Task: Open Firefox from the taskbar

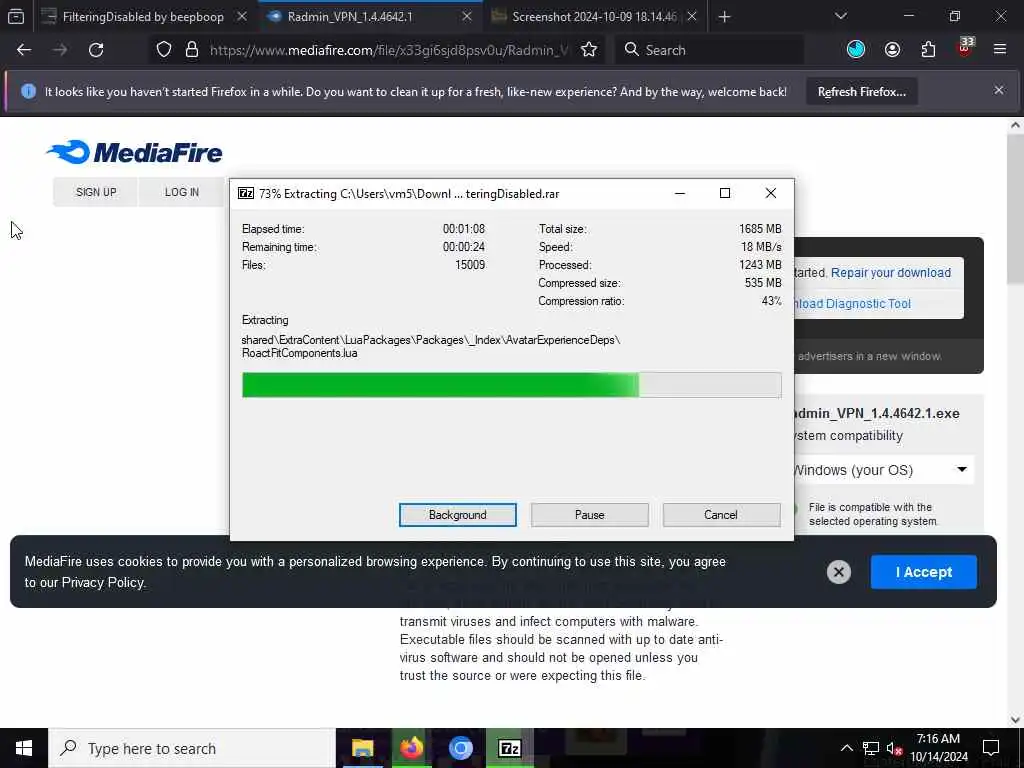Action: pos(411,748)
